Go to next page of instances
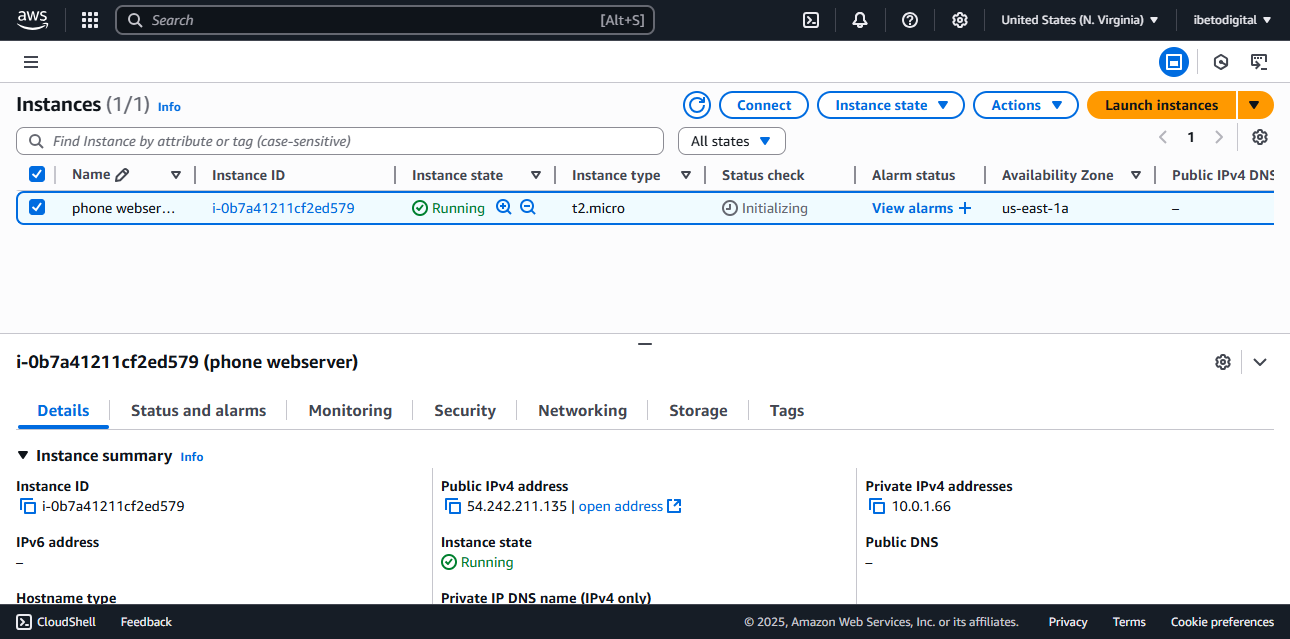1290x639 pixels. tap(1218, 137)
